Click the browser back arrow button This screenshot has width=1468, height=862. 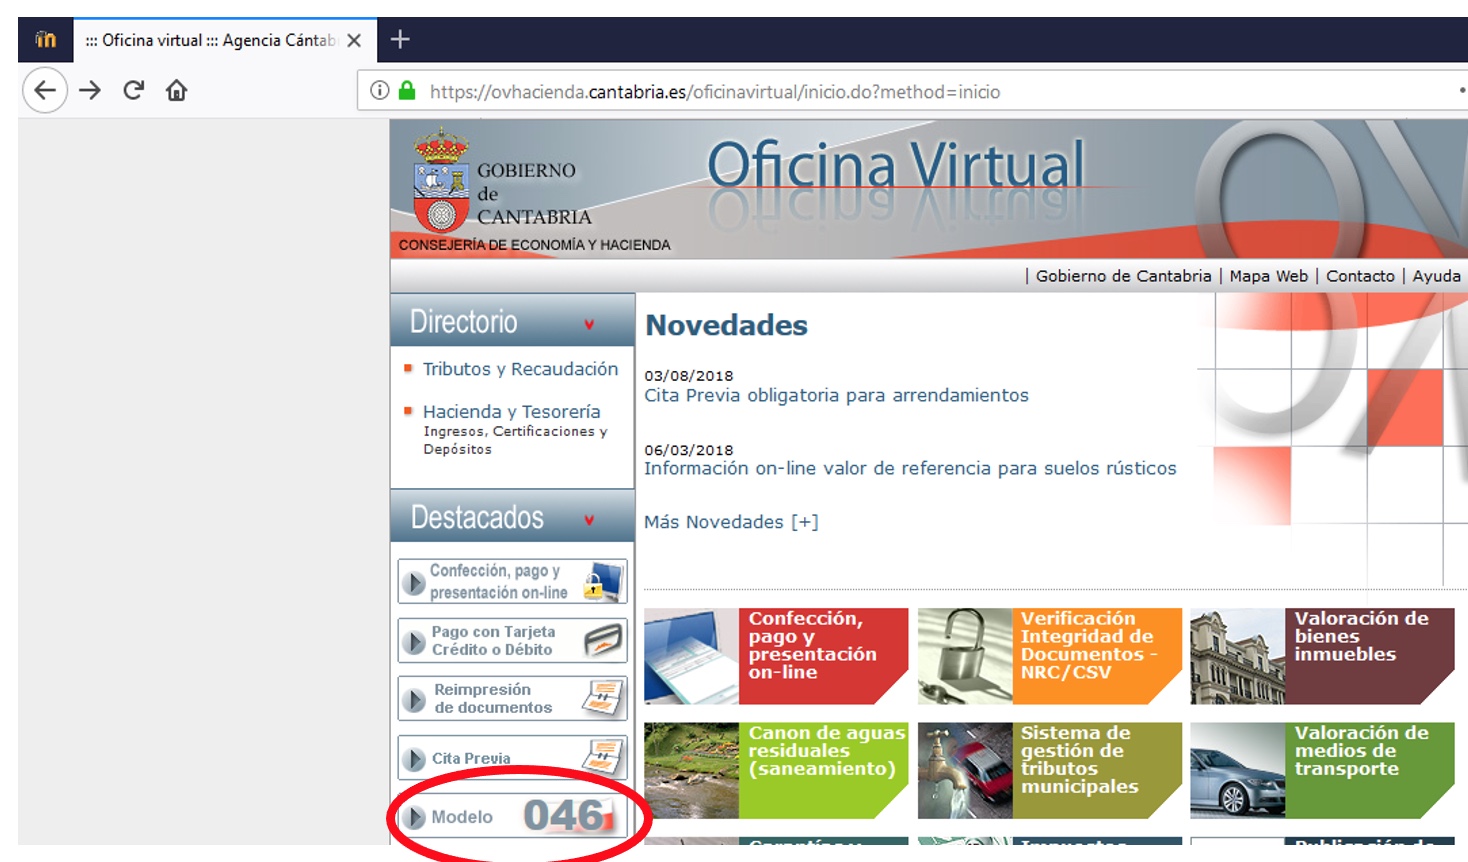pyautogui.click(x=45, y=91)
